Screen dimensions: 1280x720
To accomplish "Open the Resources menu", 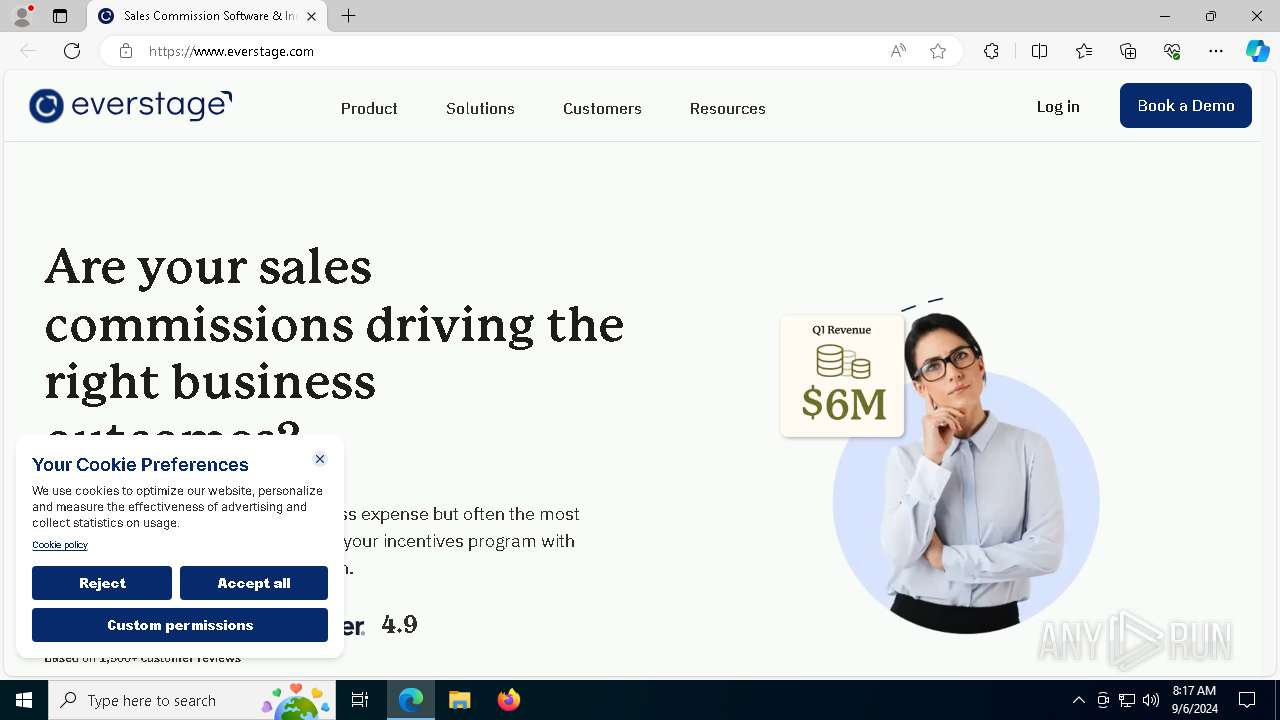I will click(x=727, y=108).
